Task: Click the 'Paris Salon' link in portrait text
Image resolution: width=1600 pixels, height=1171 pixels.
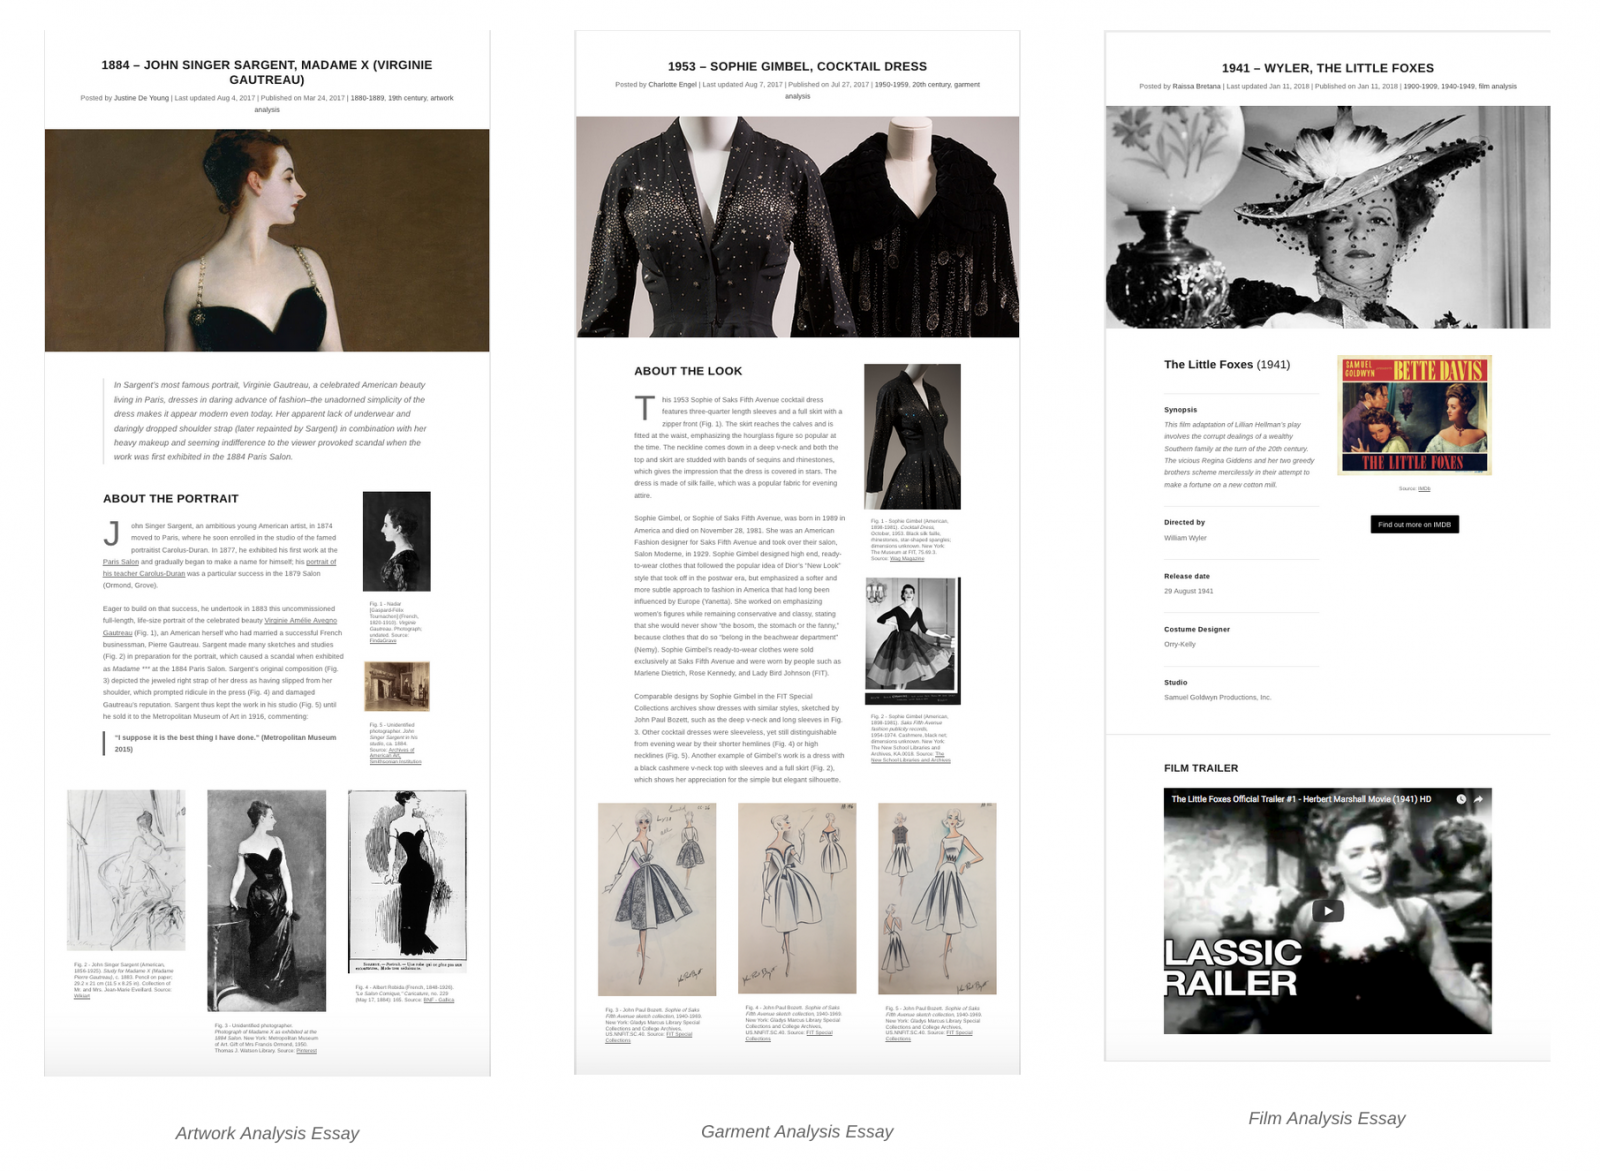Action: pyautogui.click(x=121, y=562)
